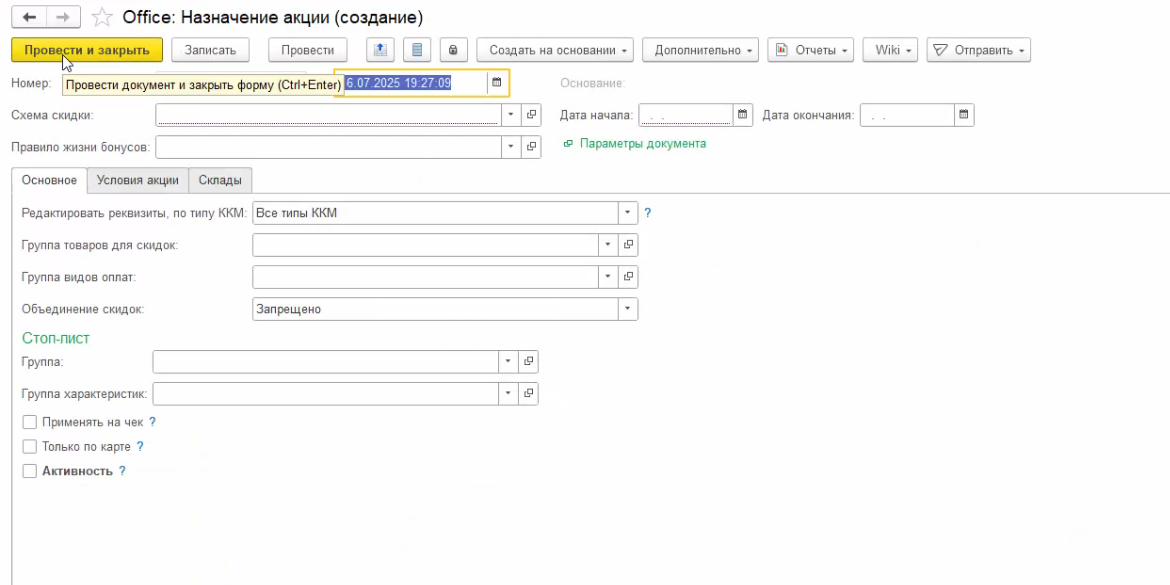Open the calendar picker for Дата начала
Screen dimensions: 1170x585
[x=742, y=115]
